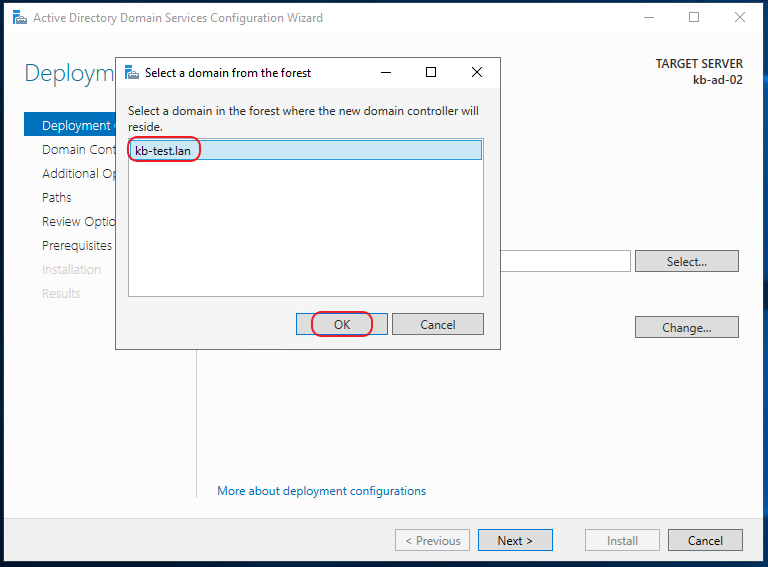Confirm domain selection with OK button

point(342,325)
